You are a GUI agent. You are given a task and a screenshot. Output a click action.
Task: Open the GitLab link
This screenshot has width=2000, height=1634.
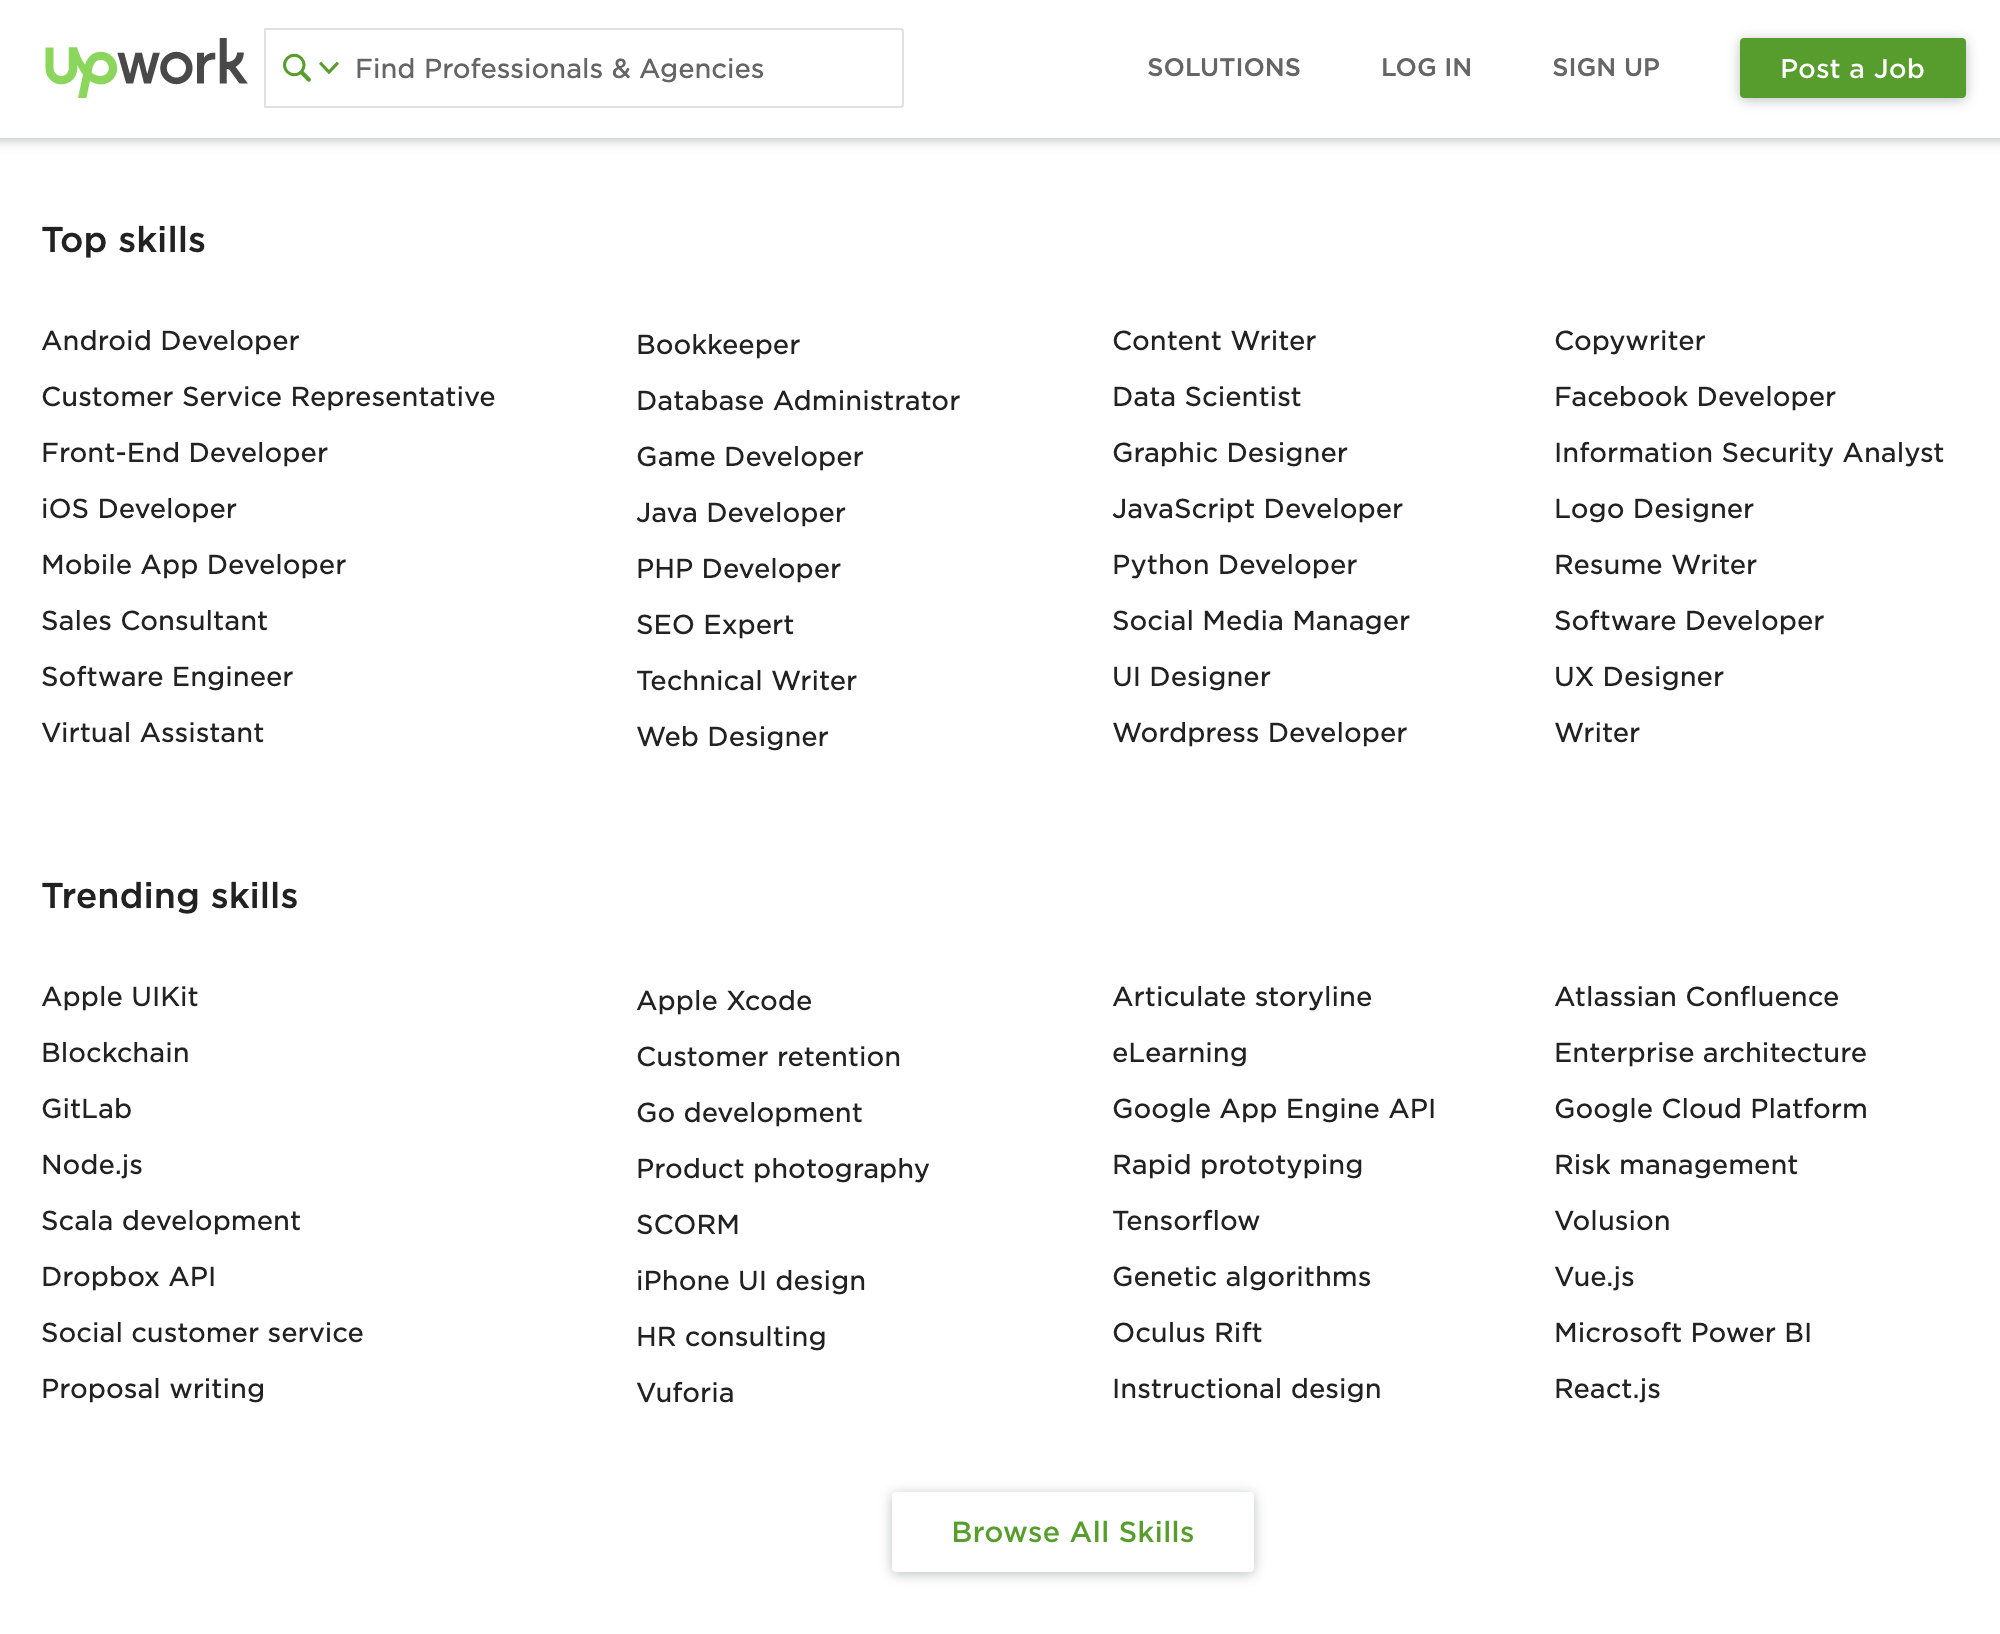[86, 1109]
